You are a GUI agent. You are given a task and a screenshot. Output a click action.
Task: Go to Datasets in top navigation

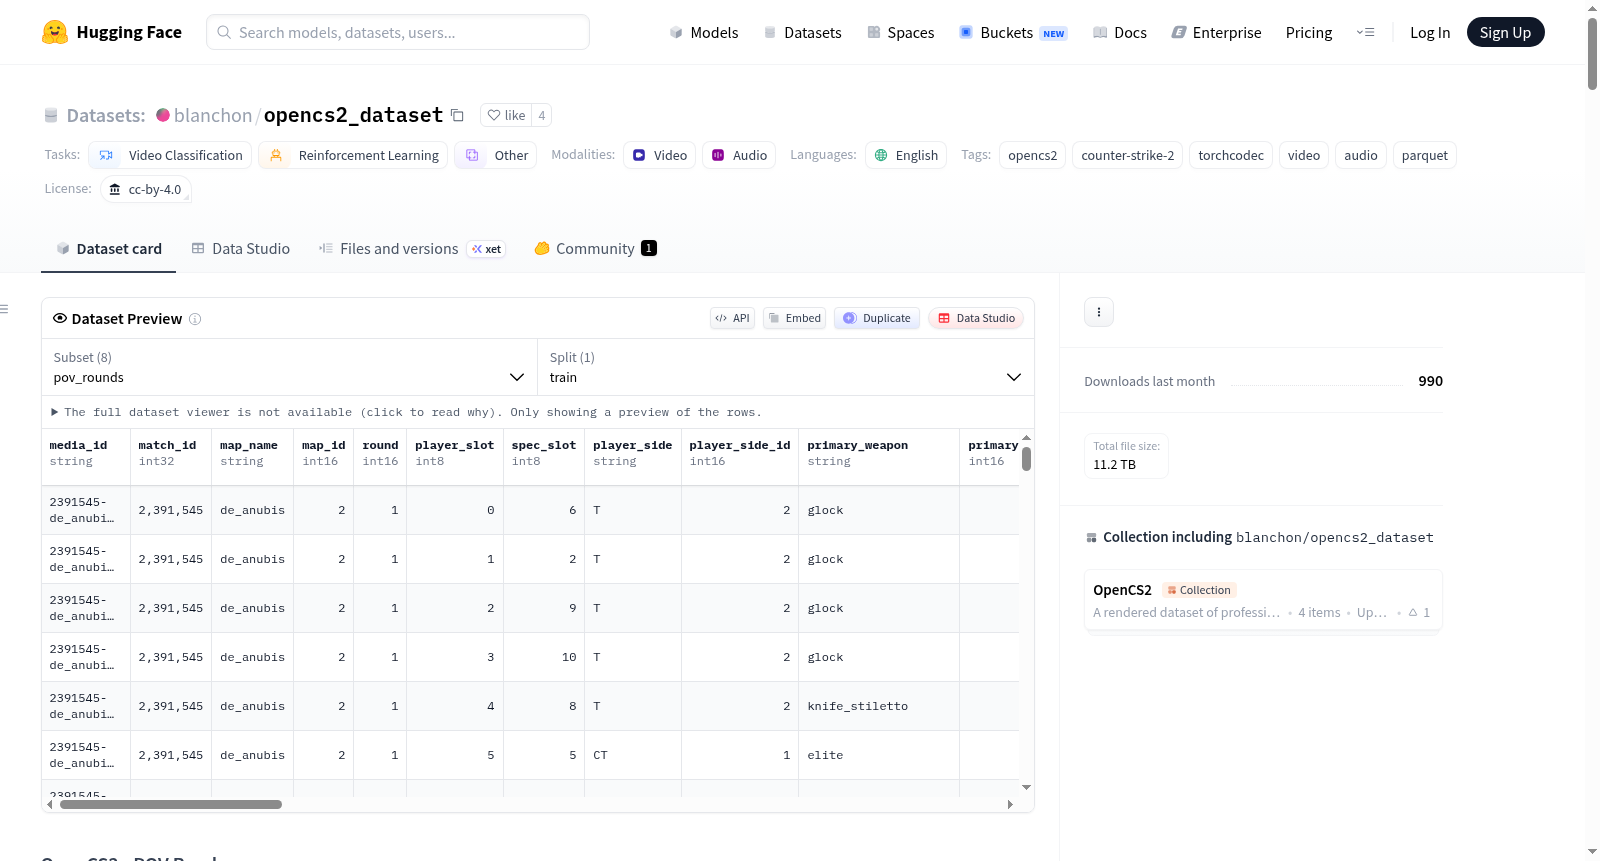(803, 32)
